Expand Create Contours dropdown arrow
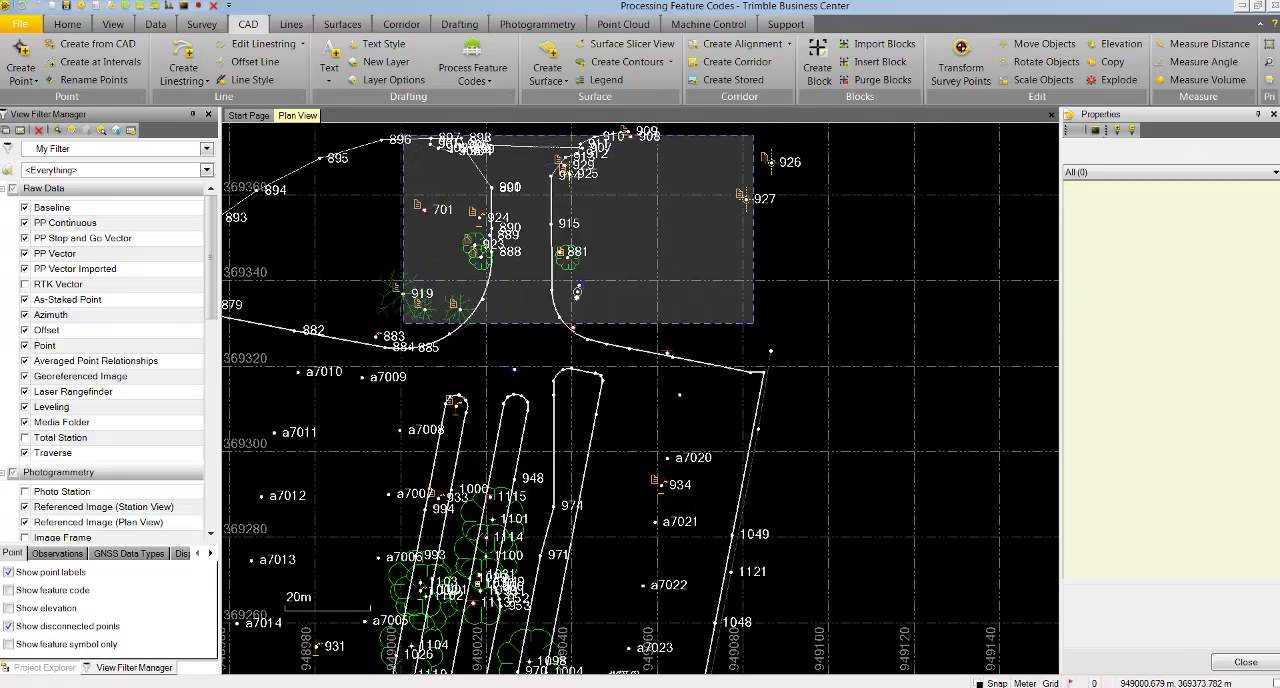This screenshot has height=688, width=1280. coord(669,62)
